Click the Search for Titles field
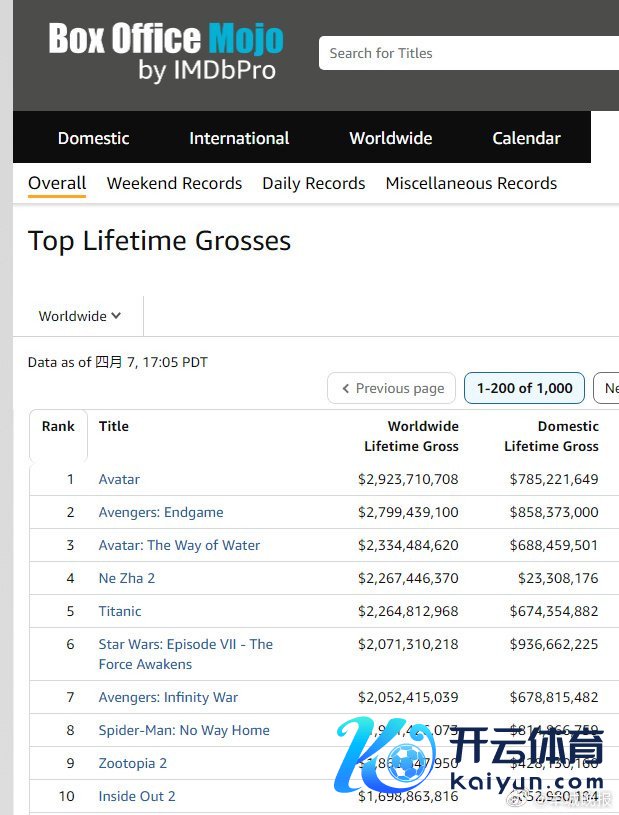Image resolution: width=619 pixels, height=815 pixels. (x=469, y=53)
